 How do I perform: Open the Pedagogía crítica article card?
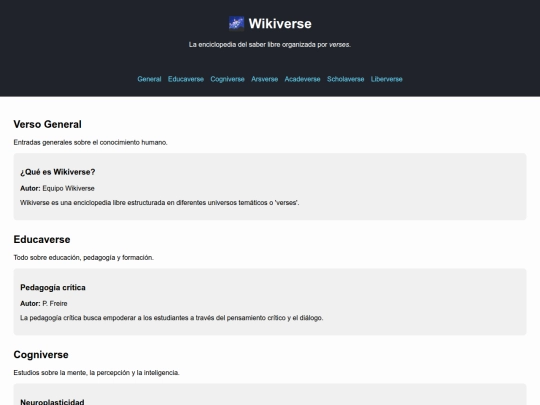click(x=270, y=302)
